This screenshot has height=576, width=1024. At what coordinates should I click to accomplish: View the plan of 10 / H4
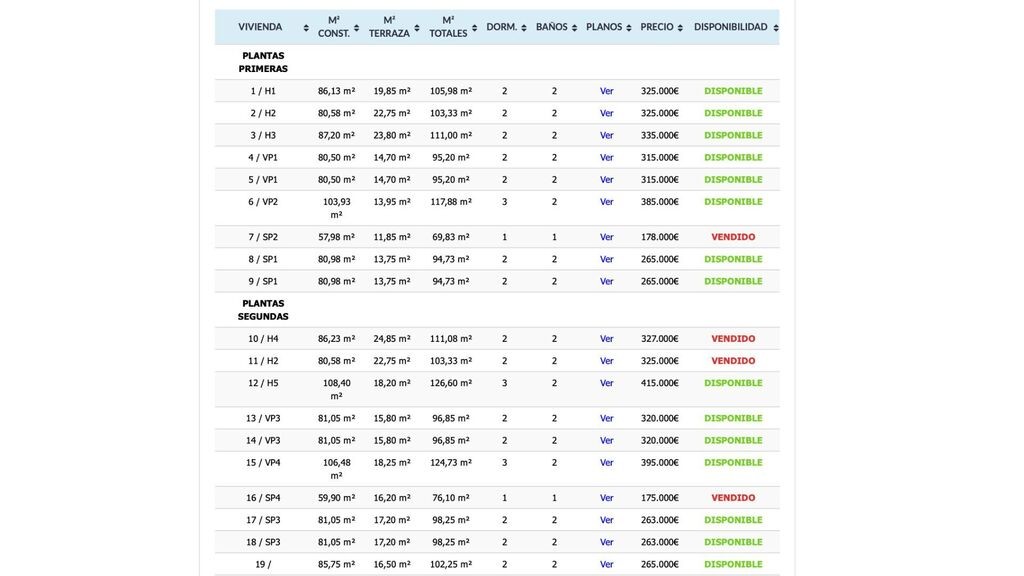[607, 339]
